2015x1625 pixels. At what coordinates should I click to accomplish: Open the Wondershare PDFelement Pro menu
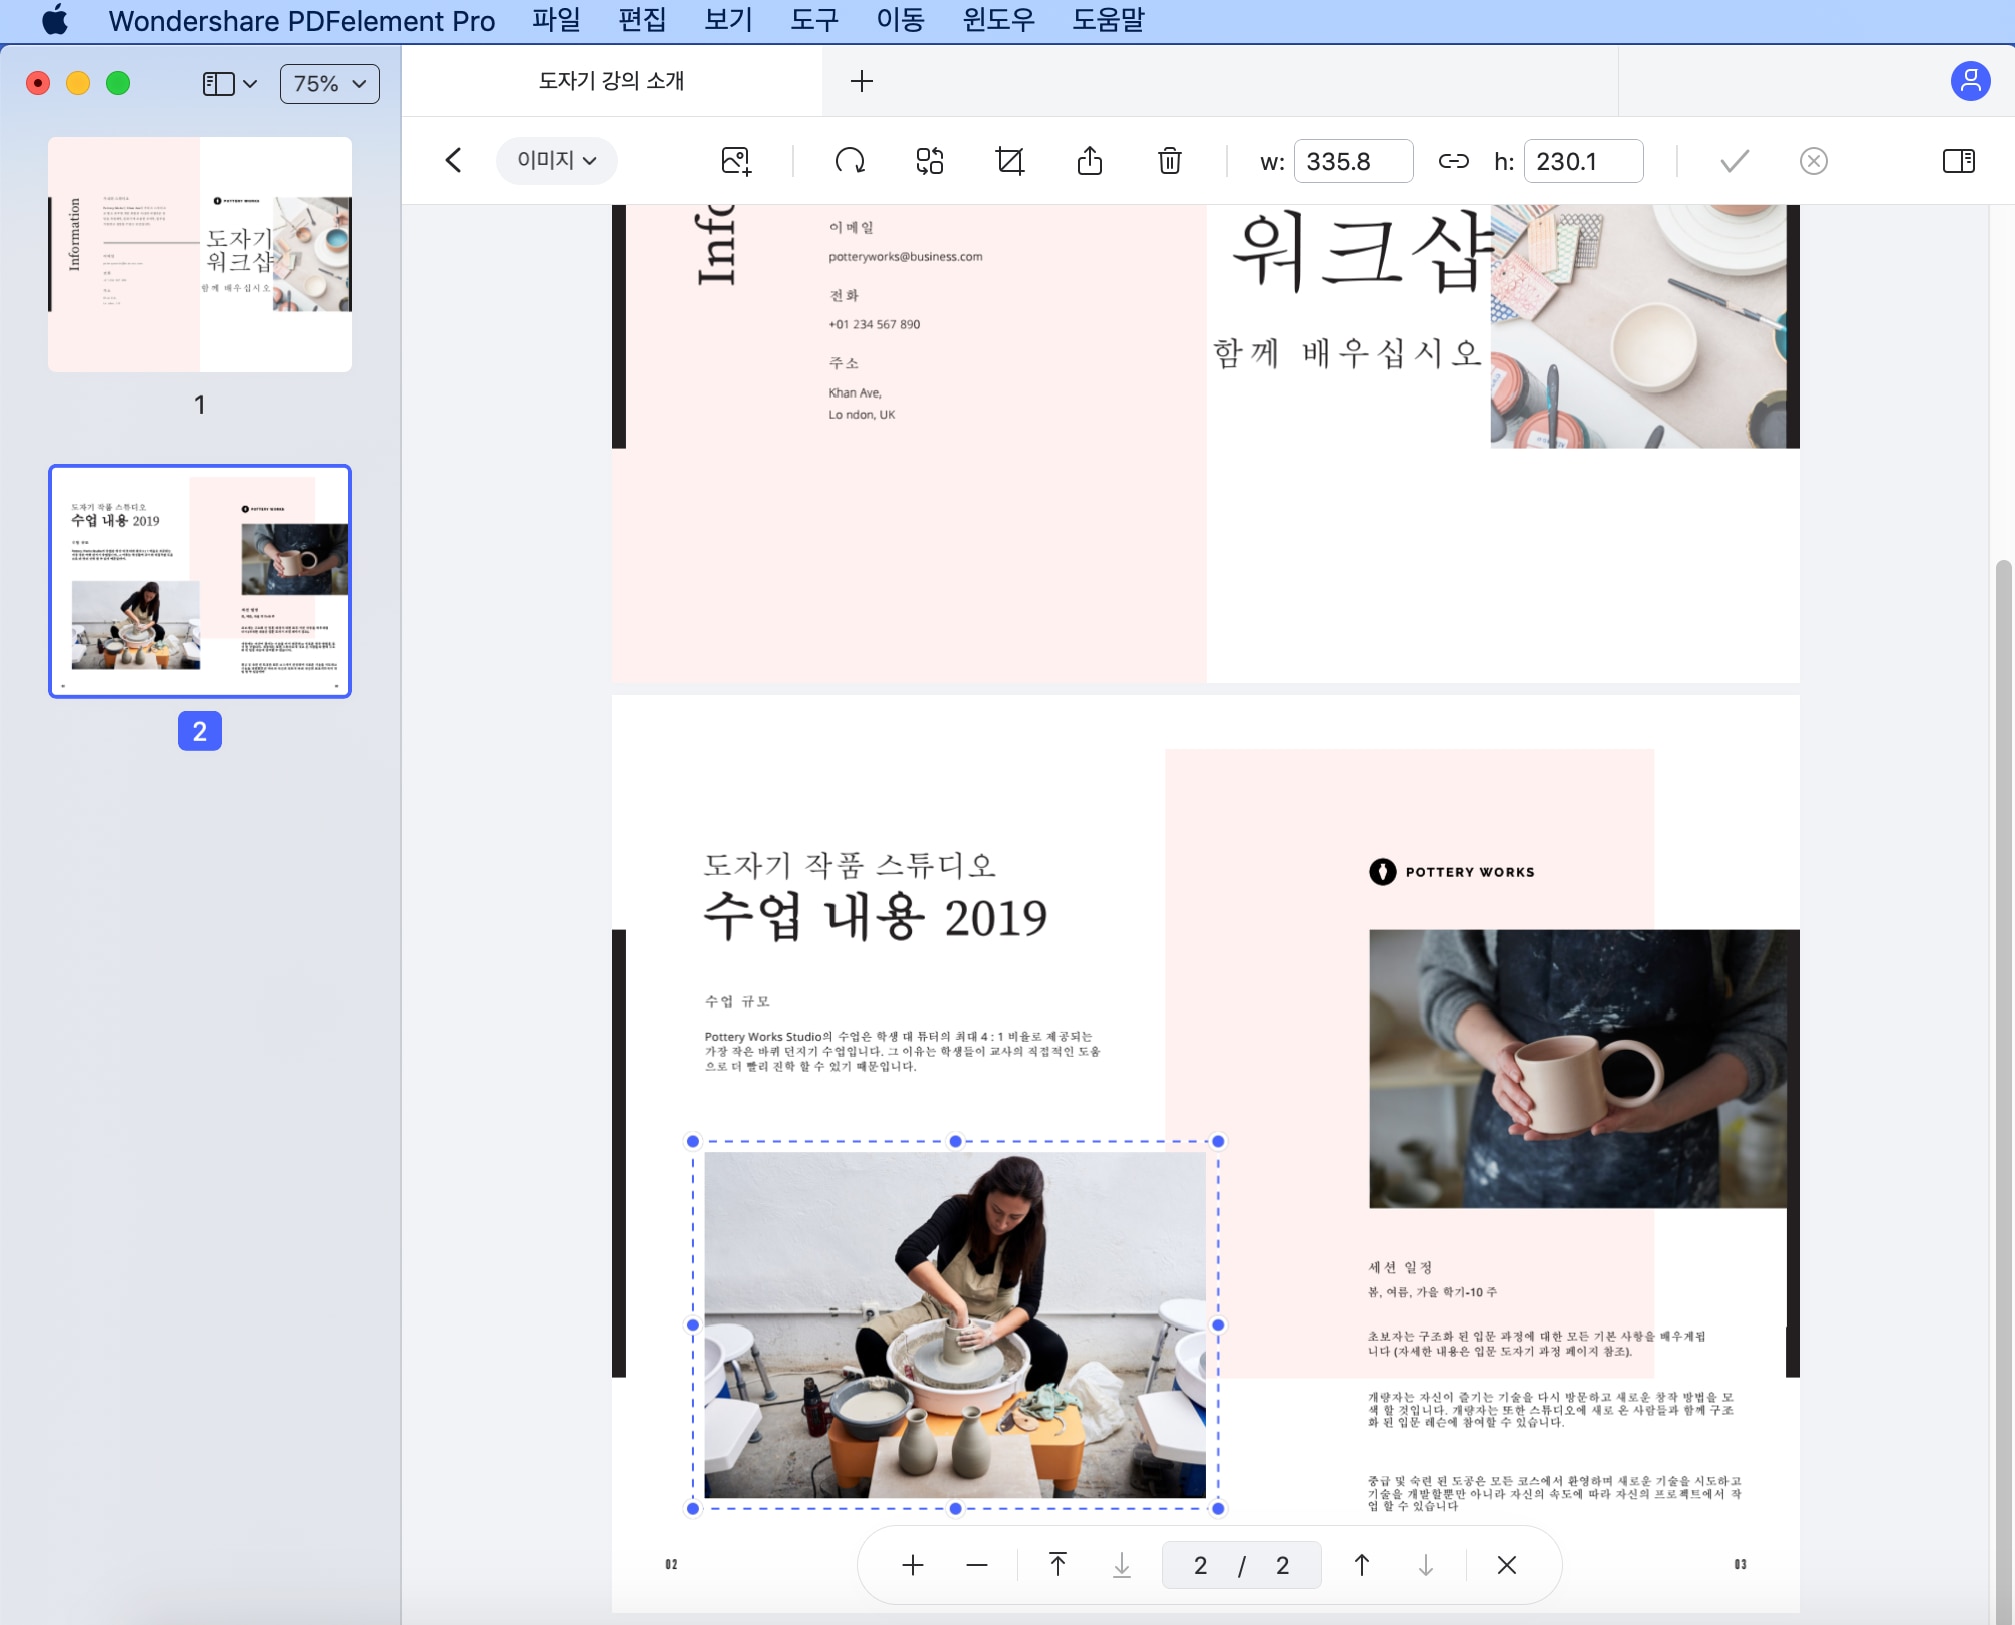click(301, 20)
